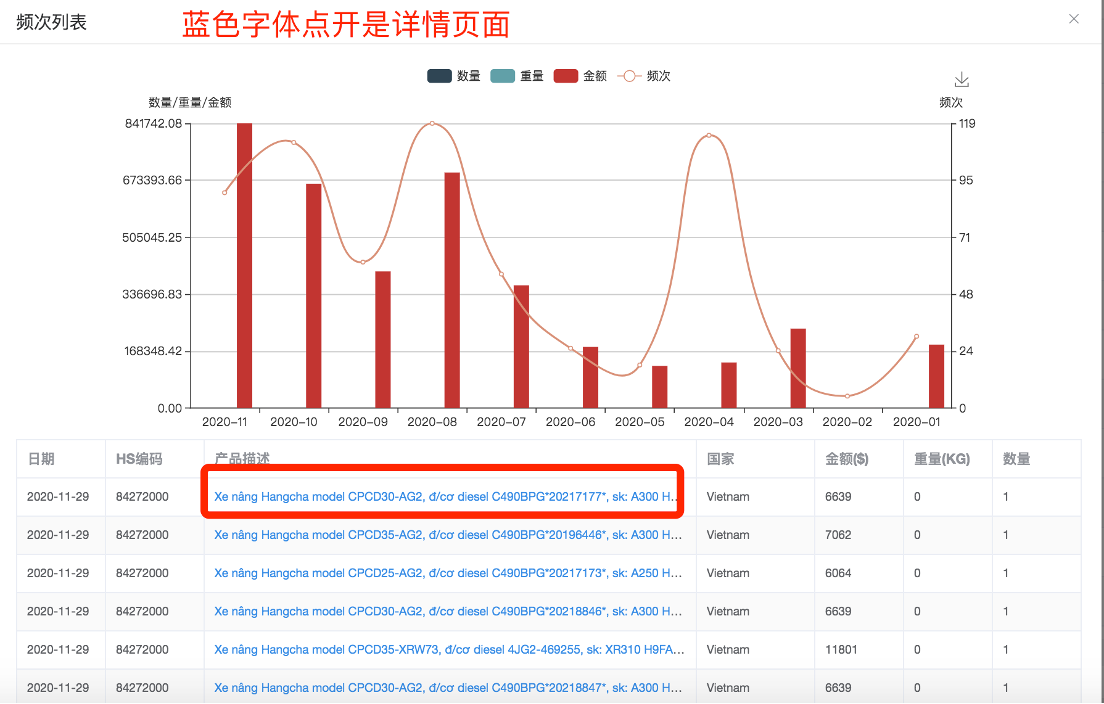The height and width of the screenshot is (704, 1104).
Task: Click the 841742.08 y-axis value
Action: 153,123
